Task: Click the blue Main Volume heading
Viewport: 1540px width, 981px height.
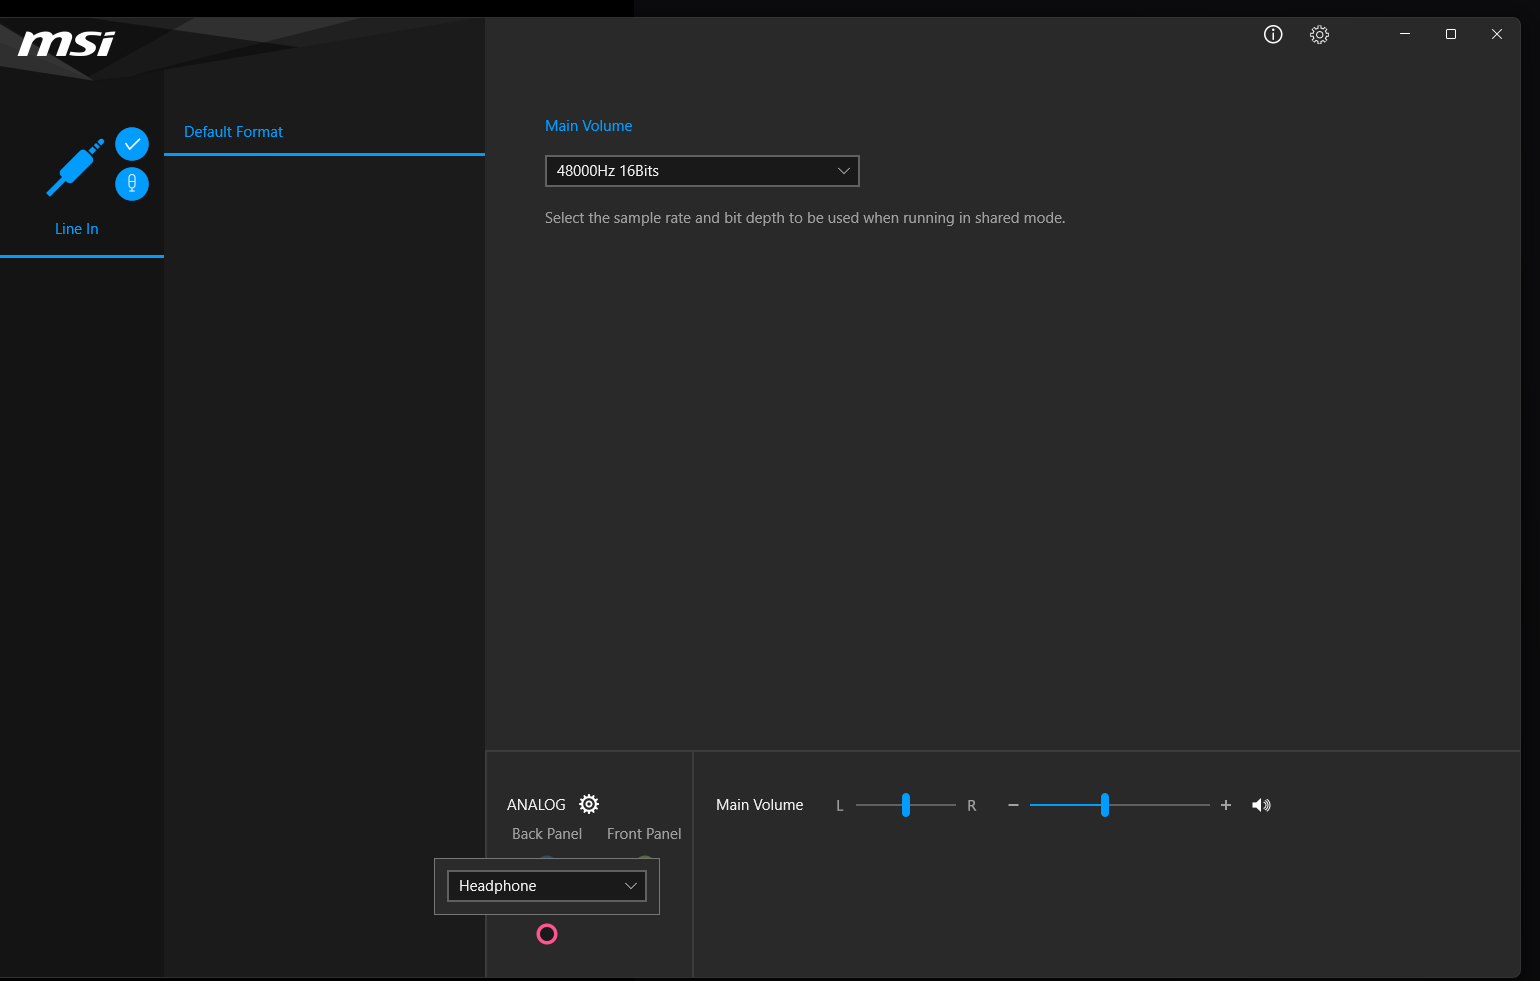Action: 588,126
